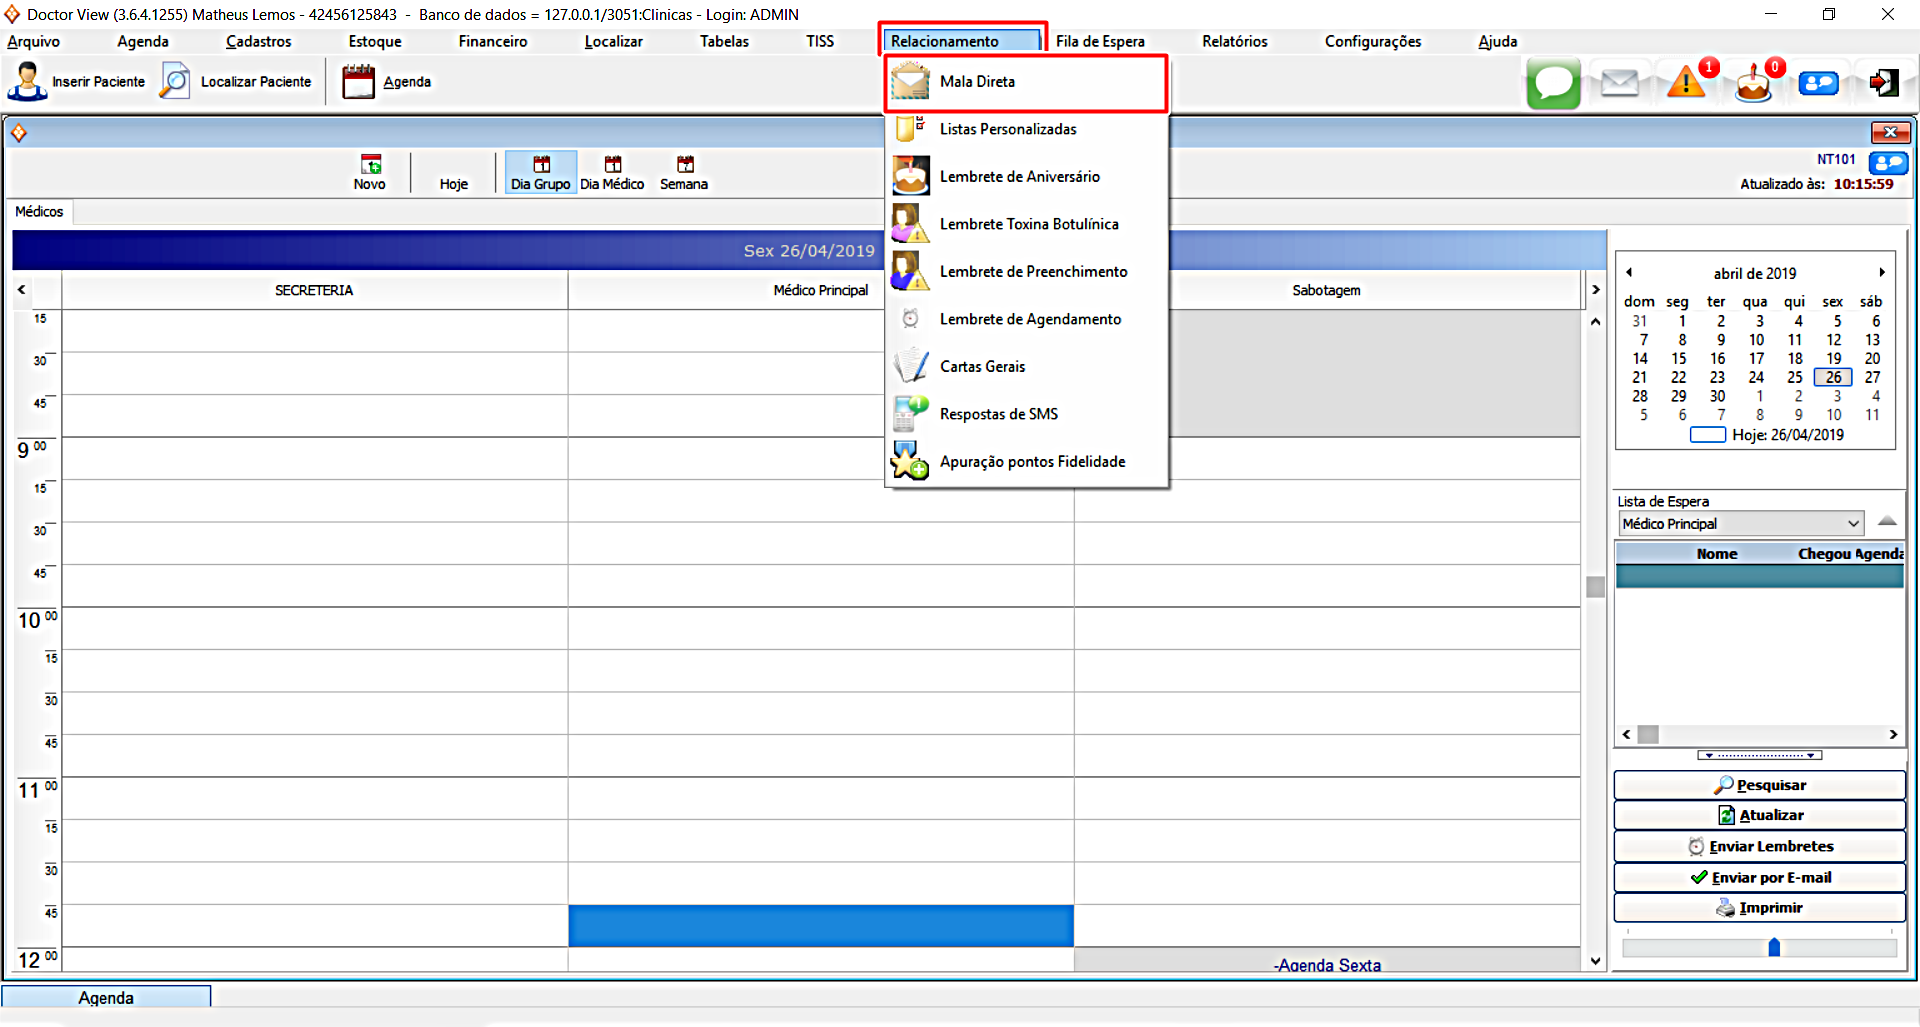Viewport: 1920px width, 1027px height.
Task: Open the Médico Principal dropdown
Action: (x=1852, y=524)
